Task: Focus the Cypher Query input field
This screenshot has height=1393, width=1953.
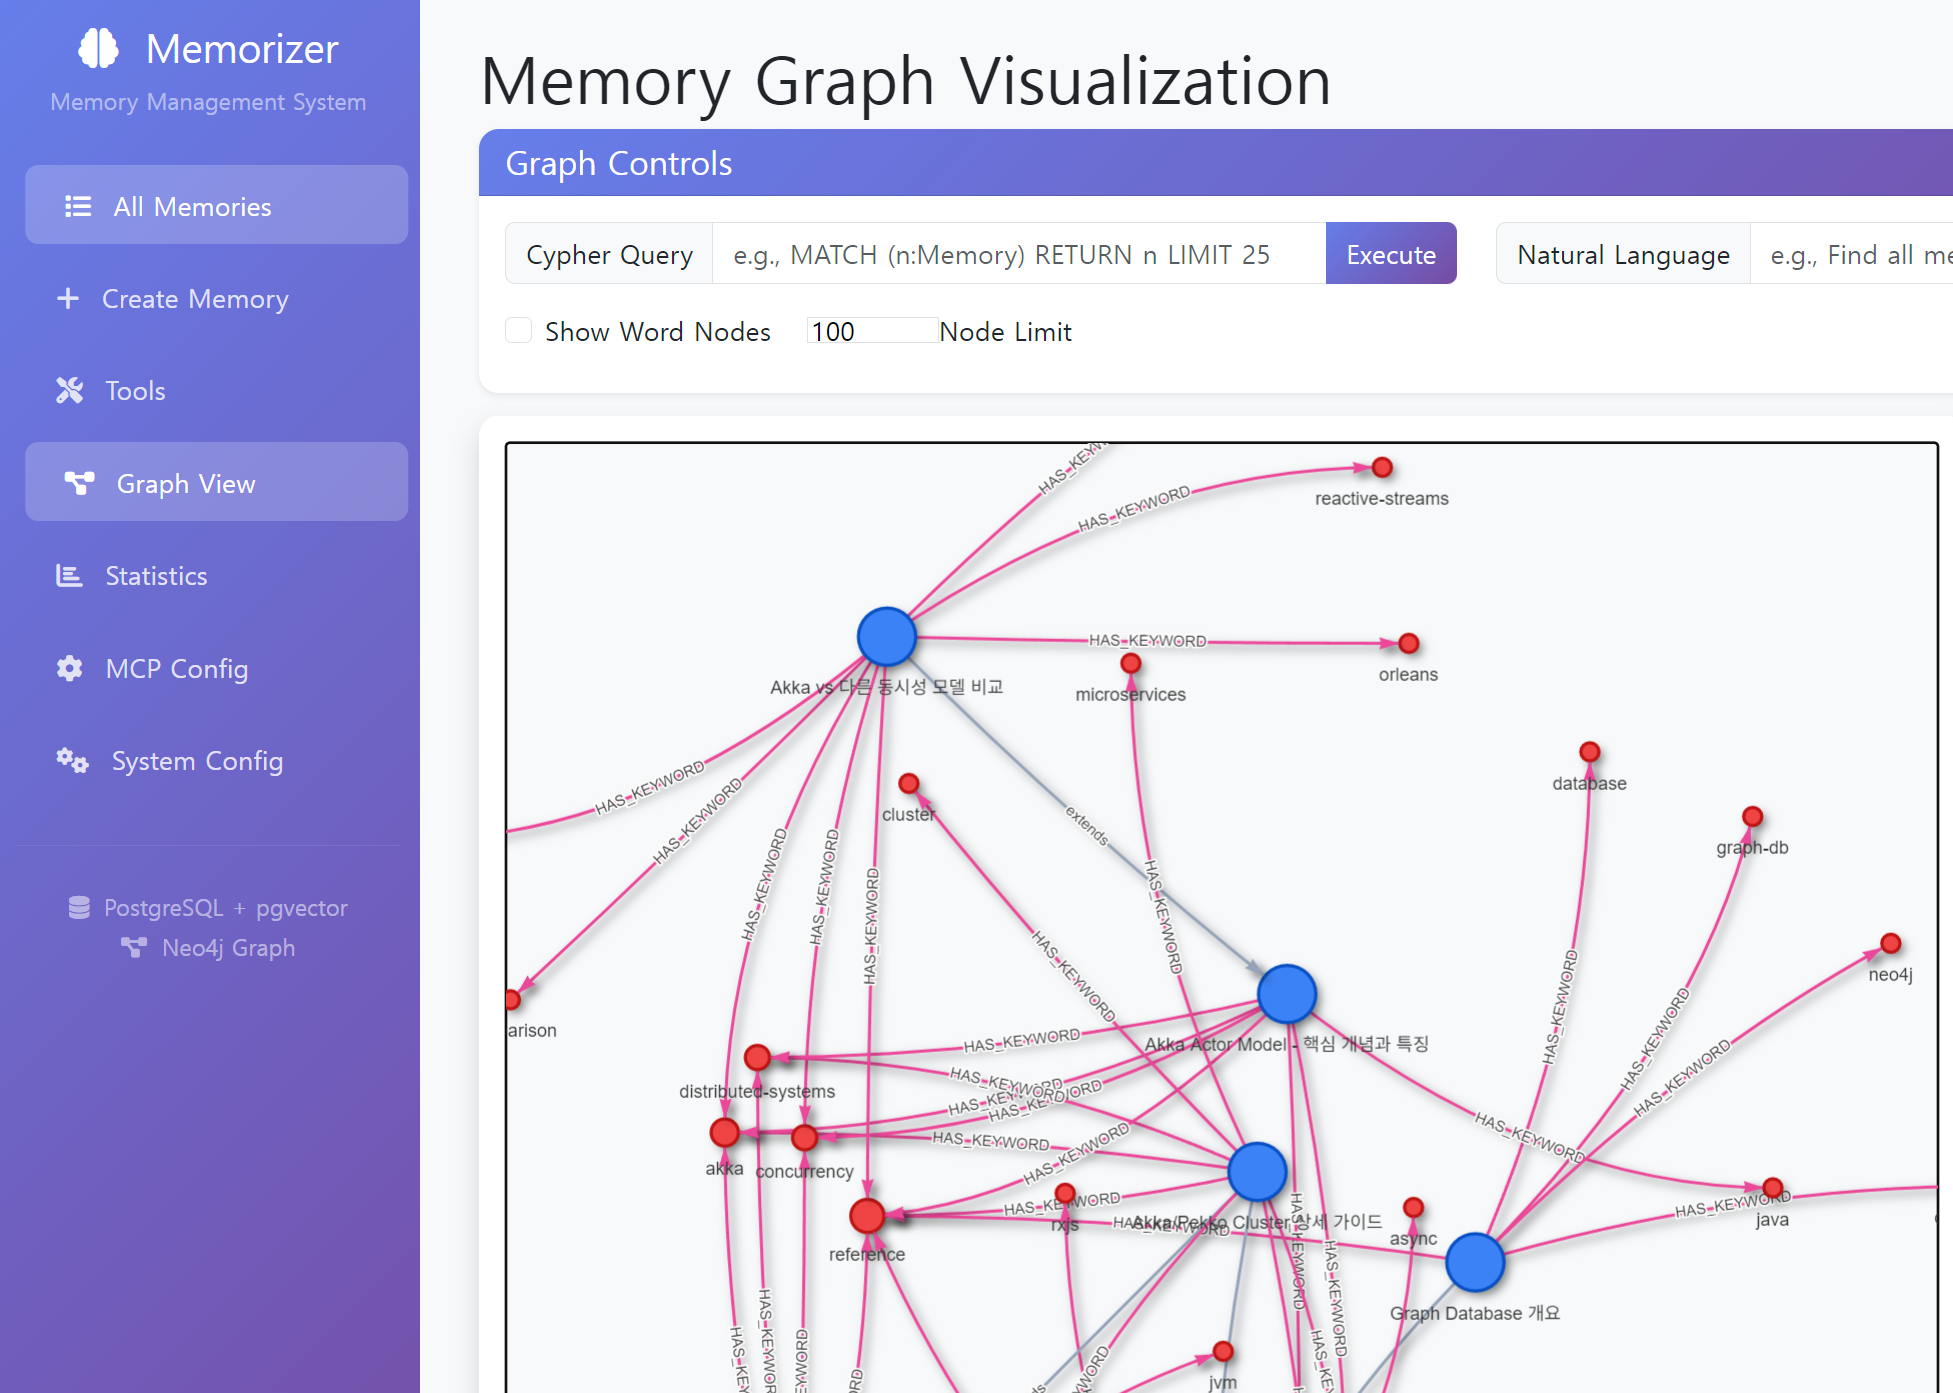Action: coord(1018,254)
